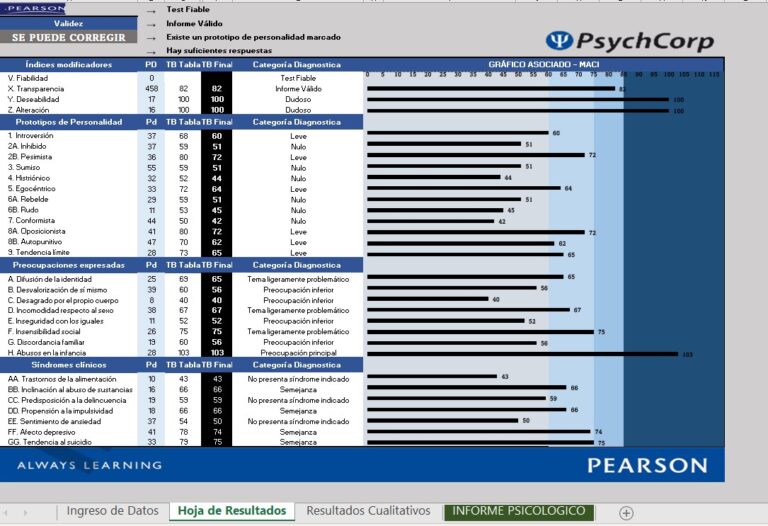Image resolution: width=768 pixels, height=526 pixels.
Task: Click the add new sheet plus icon
Action: 626,512
